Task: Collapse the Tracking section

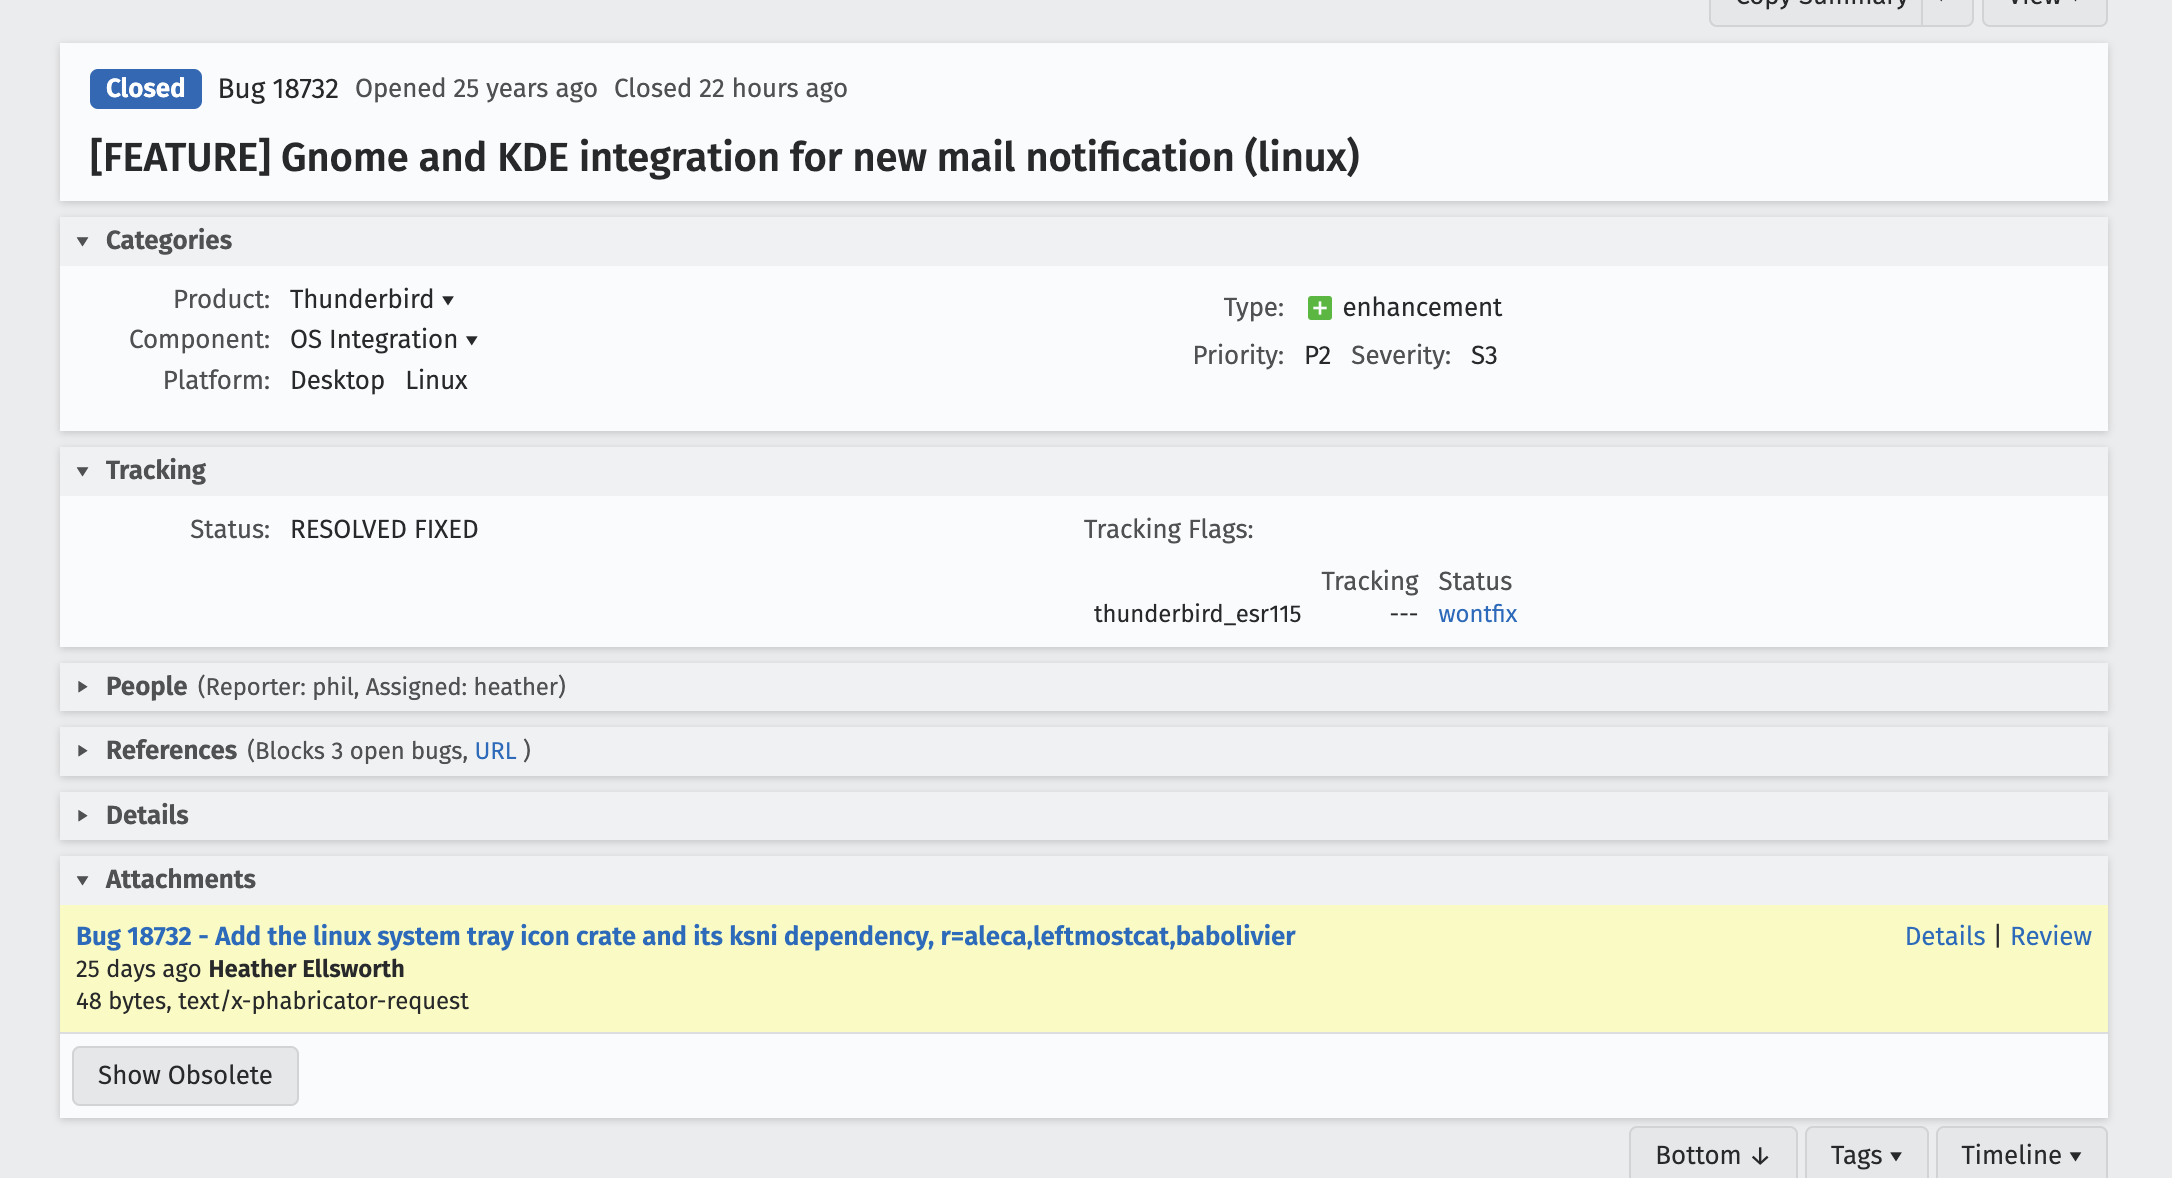Action: click(83, 471)
